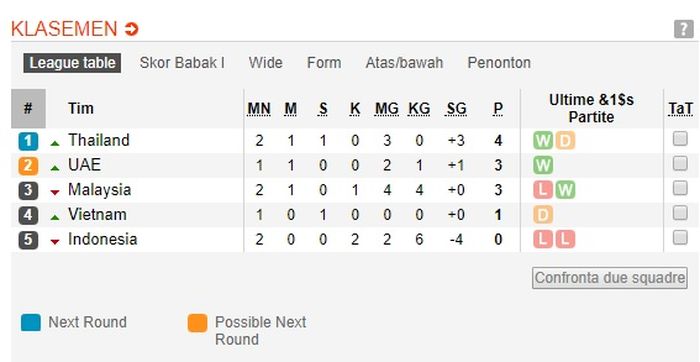
Task: Sort table by the P points column
Action: (x=498, y=108)
